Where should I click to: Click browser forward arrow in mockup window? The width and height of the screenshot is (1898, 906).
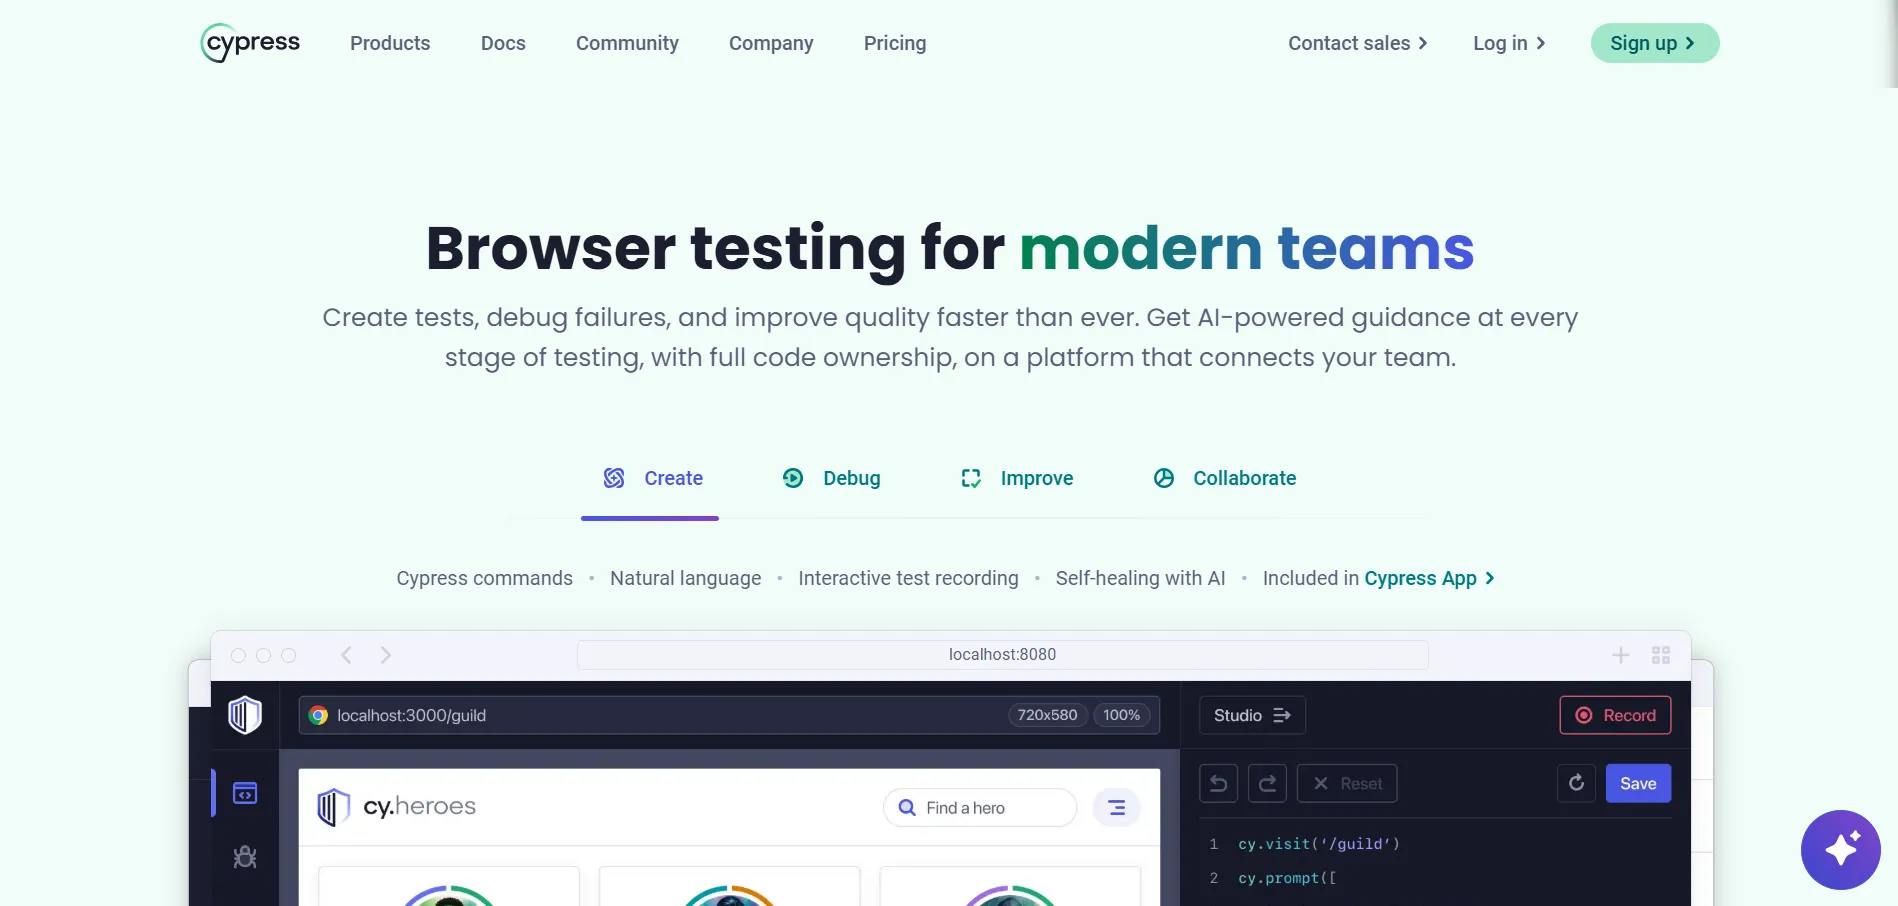[386, 655]
